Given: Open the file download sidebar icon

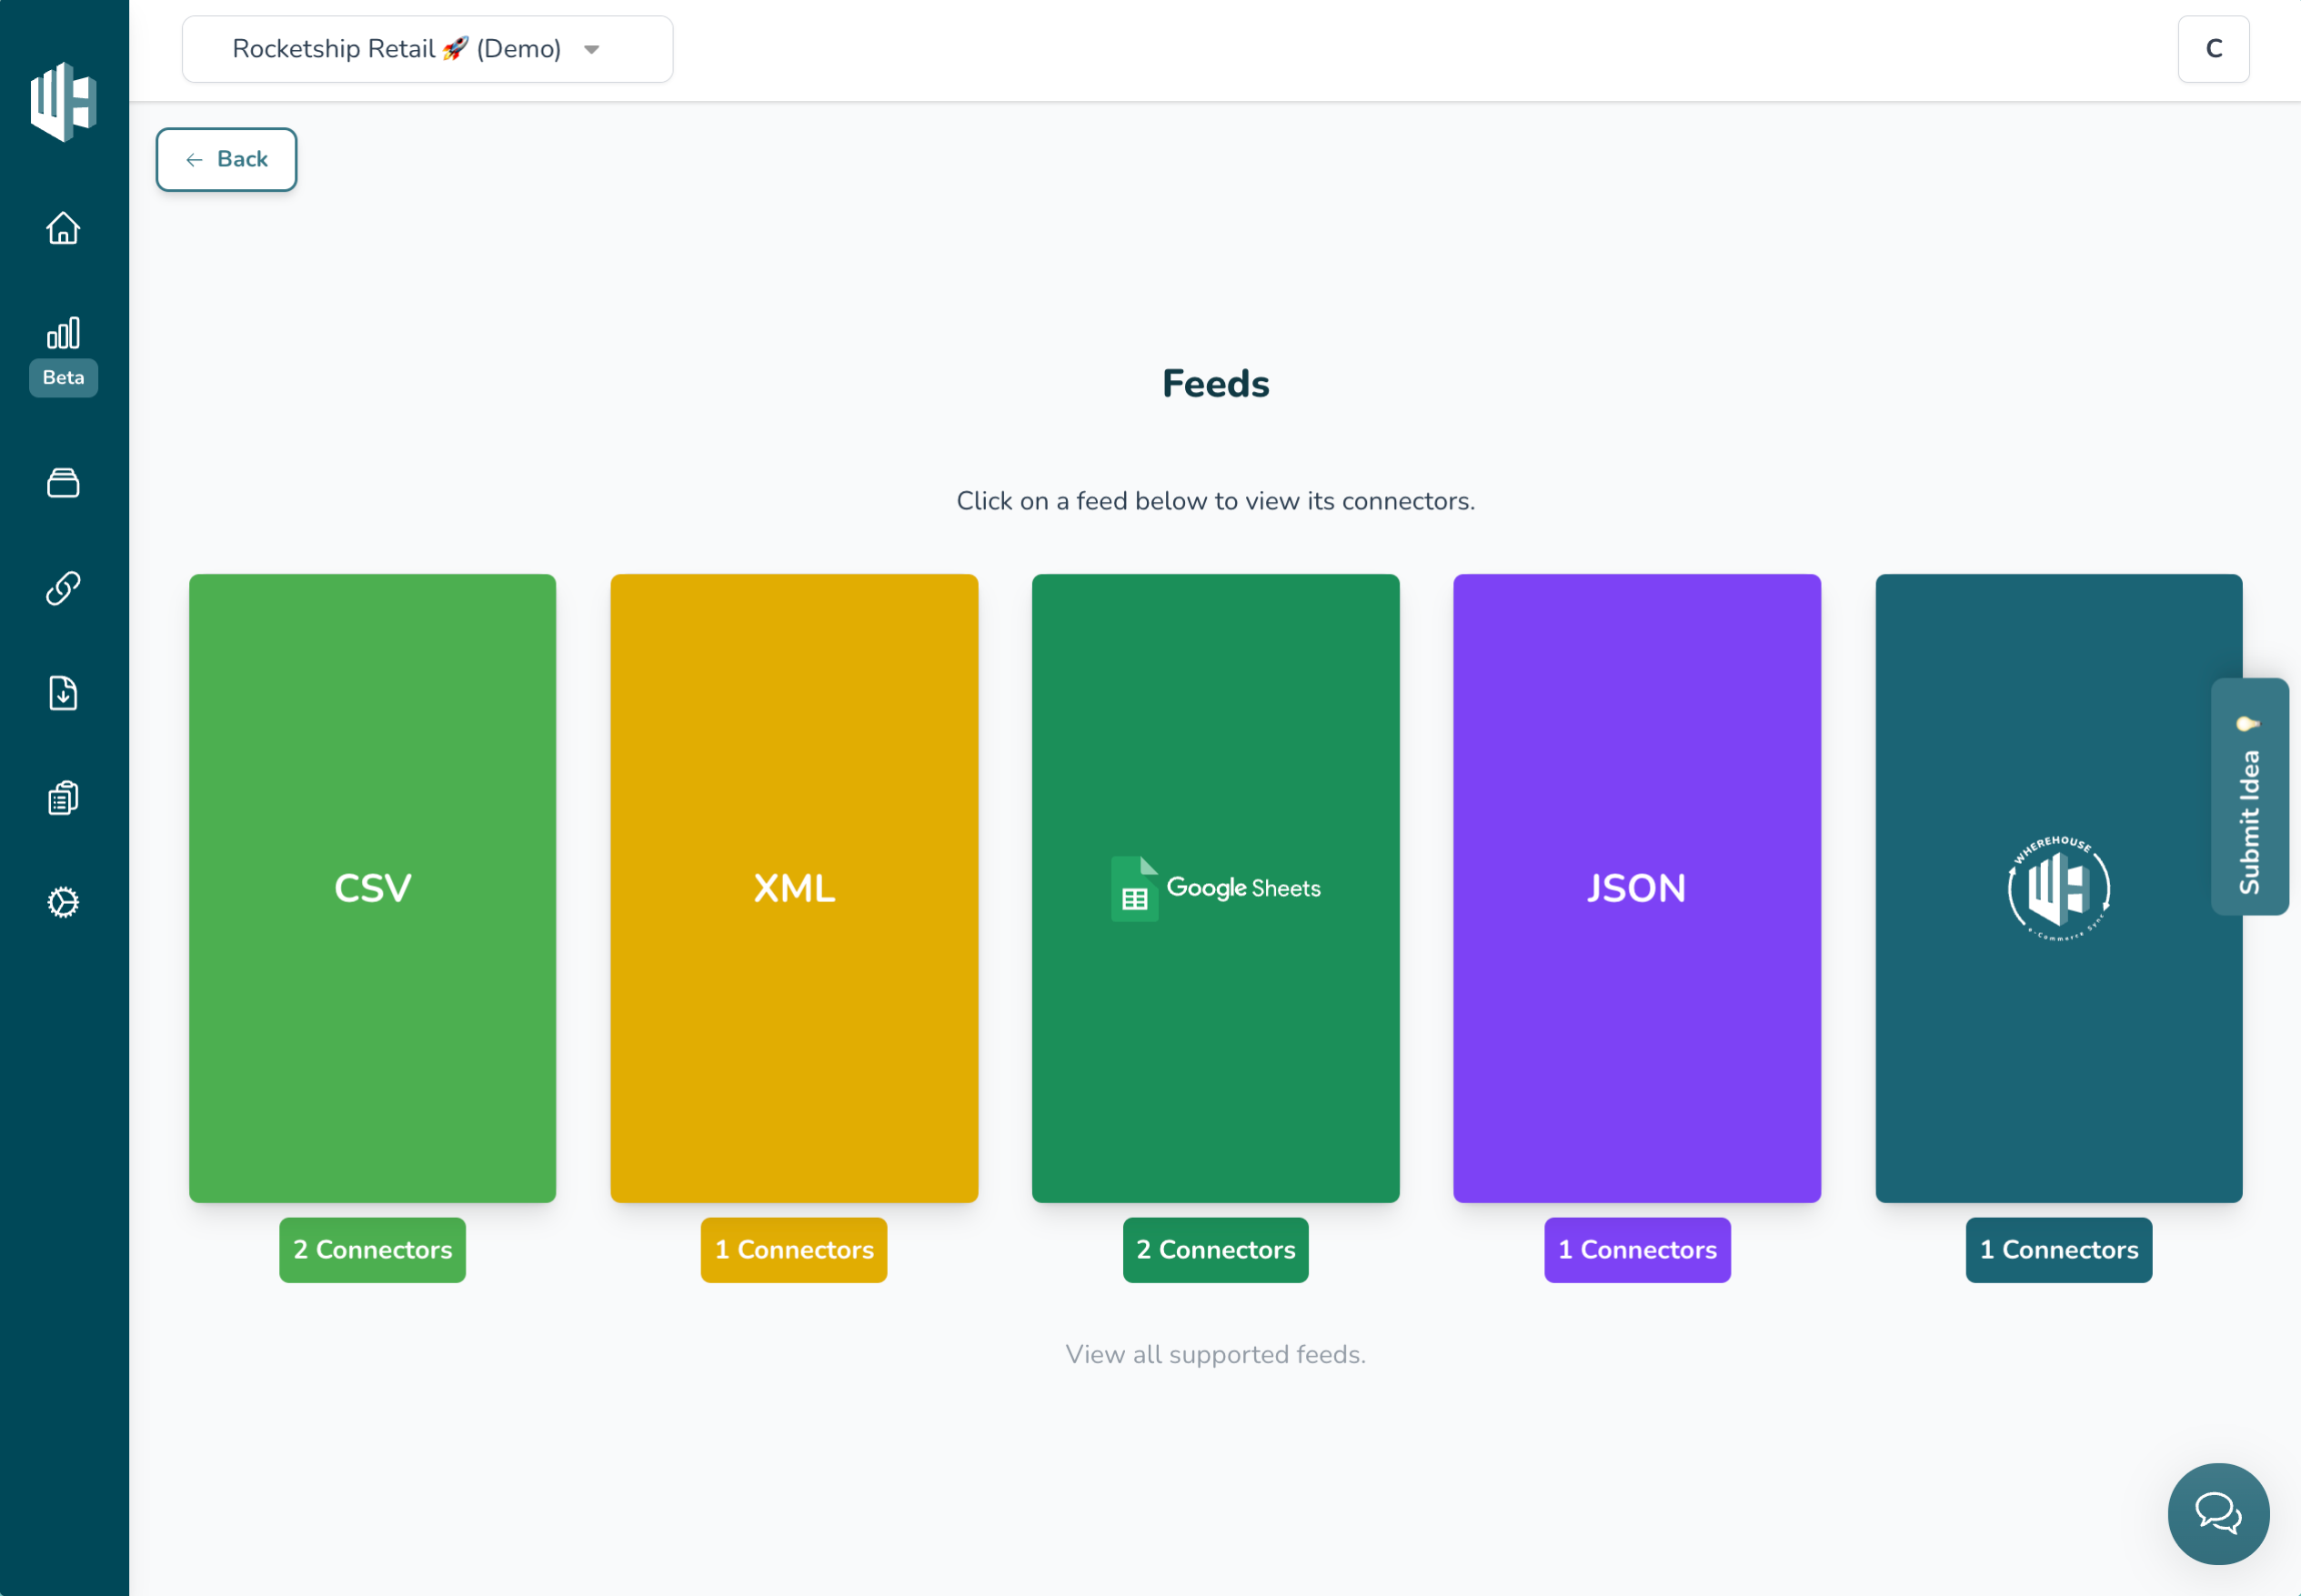Looking at the screenshot, I should pos(63,693).
